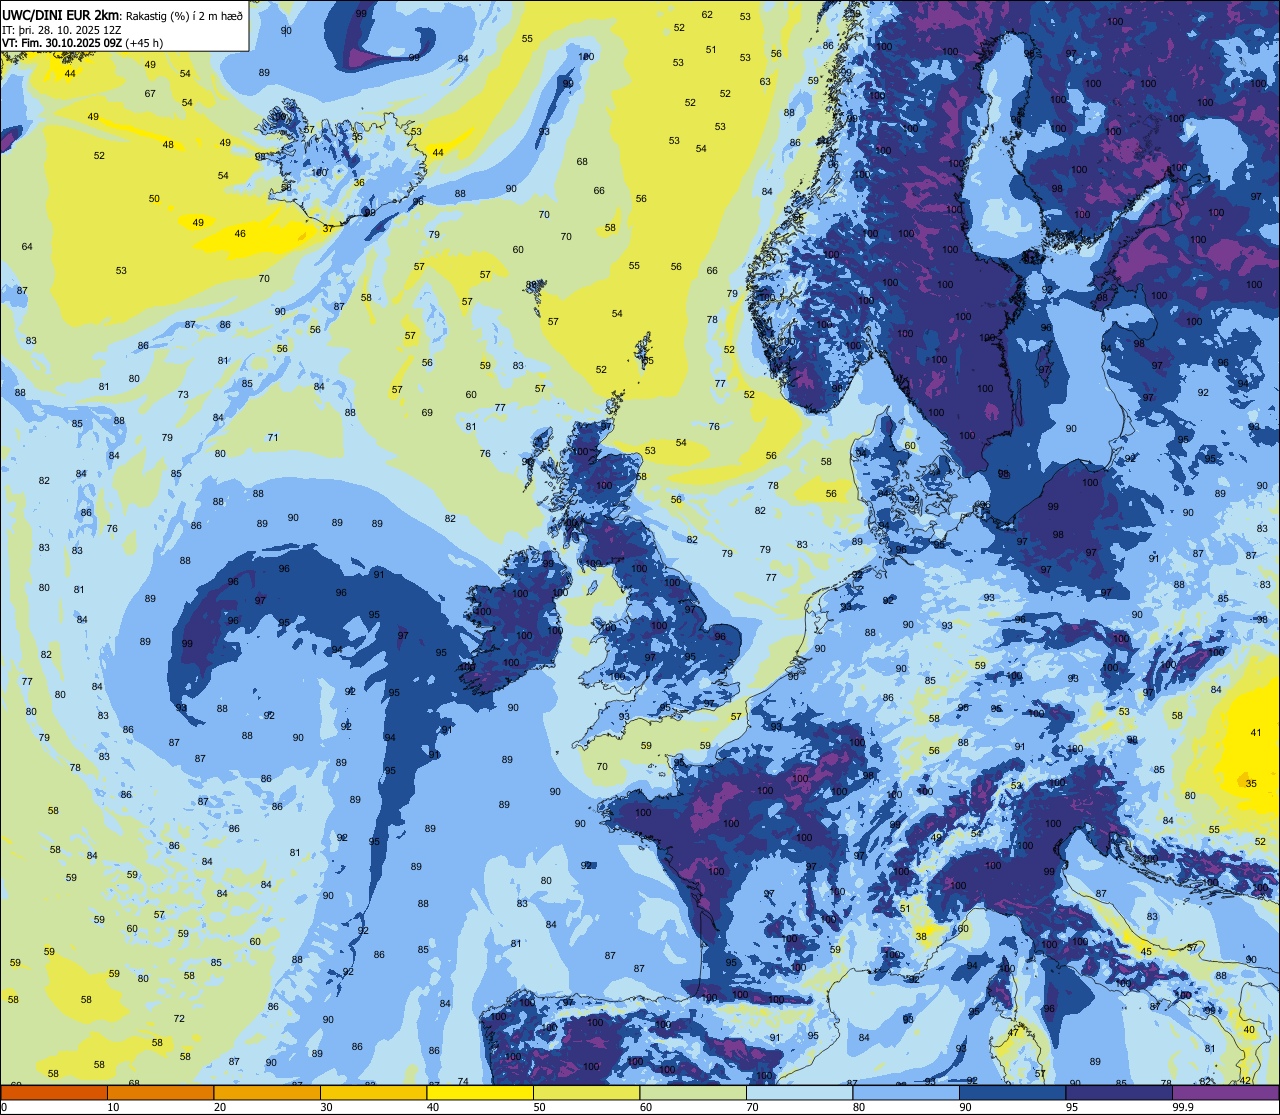Click the '99.9' legend tick label
Image resolution: width=1280 pixels, height=1115 pixels.
coord(1184,1107)
